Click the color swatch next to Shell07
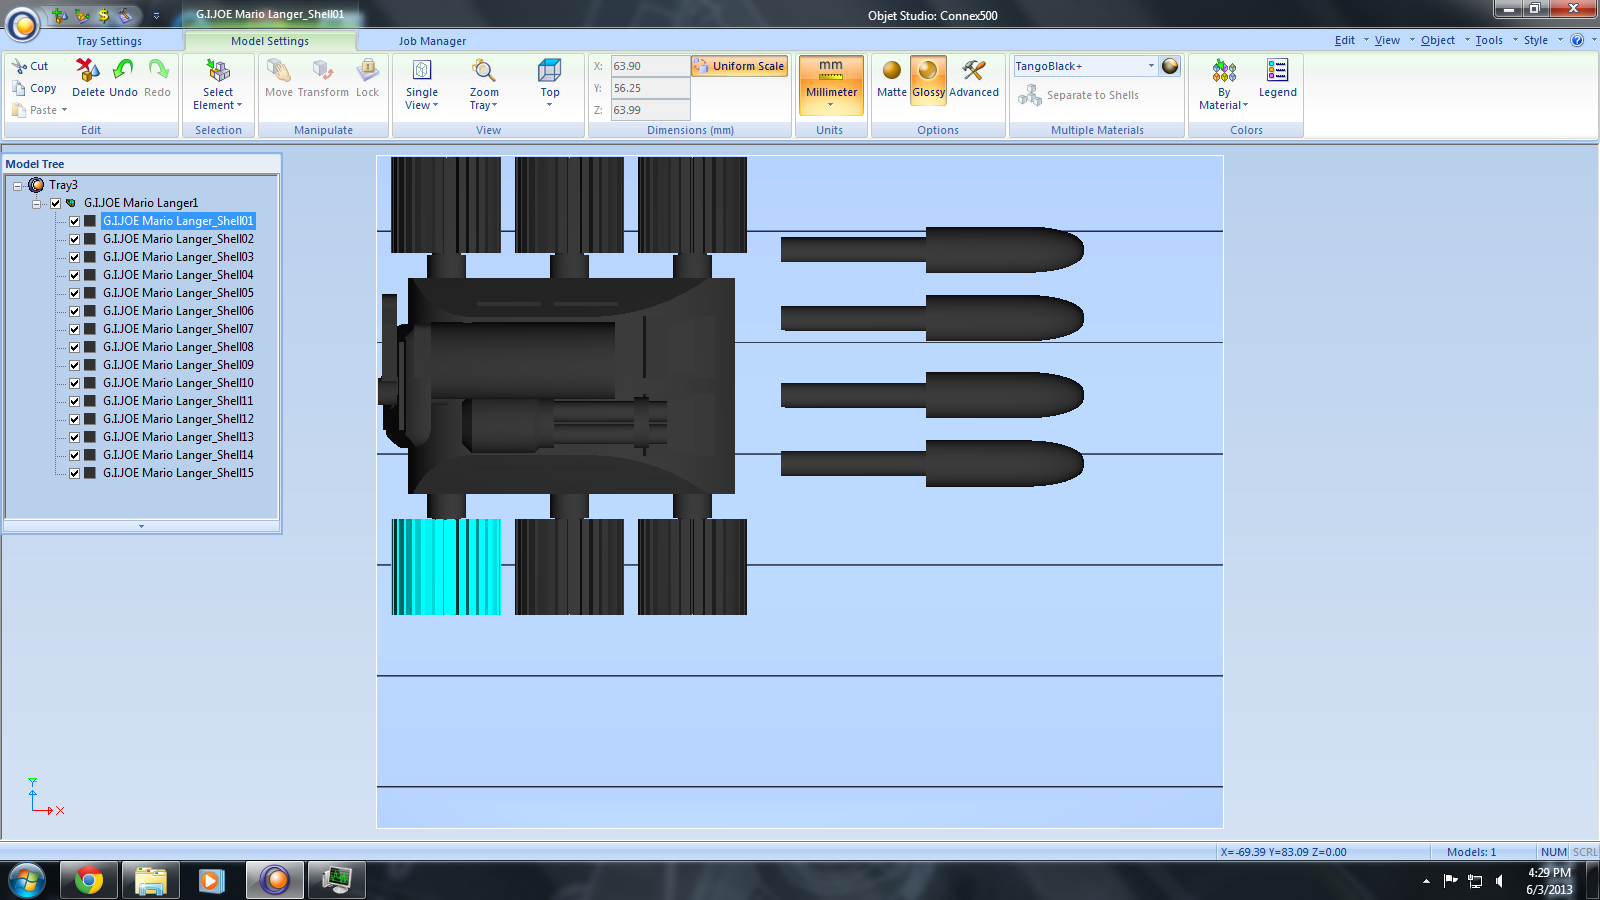Image resolution: width=1600 pixels, height=900 pixels. (x=90, y=329)
